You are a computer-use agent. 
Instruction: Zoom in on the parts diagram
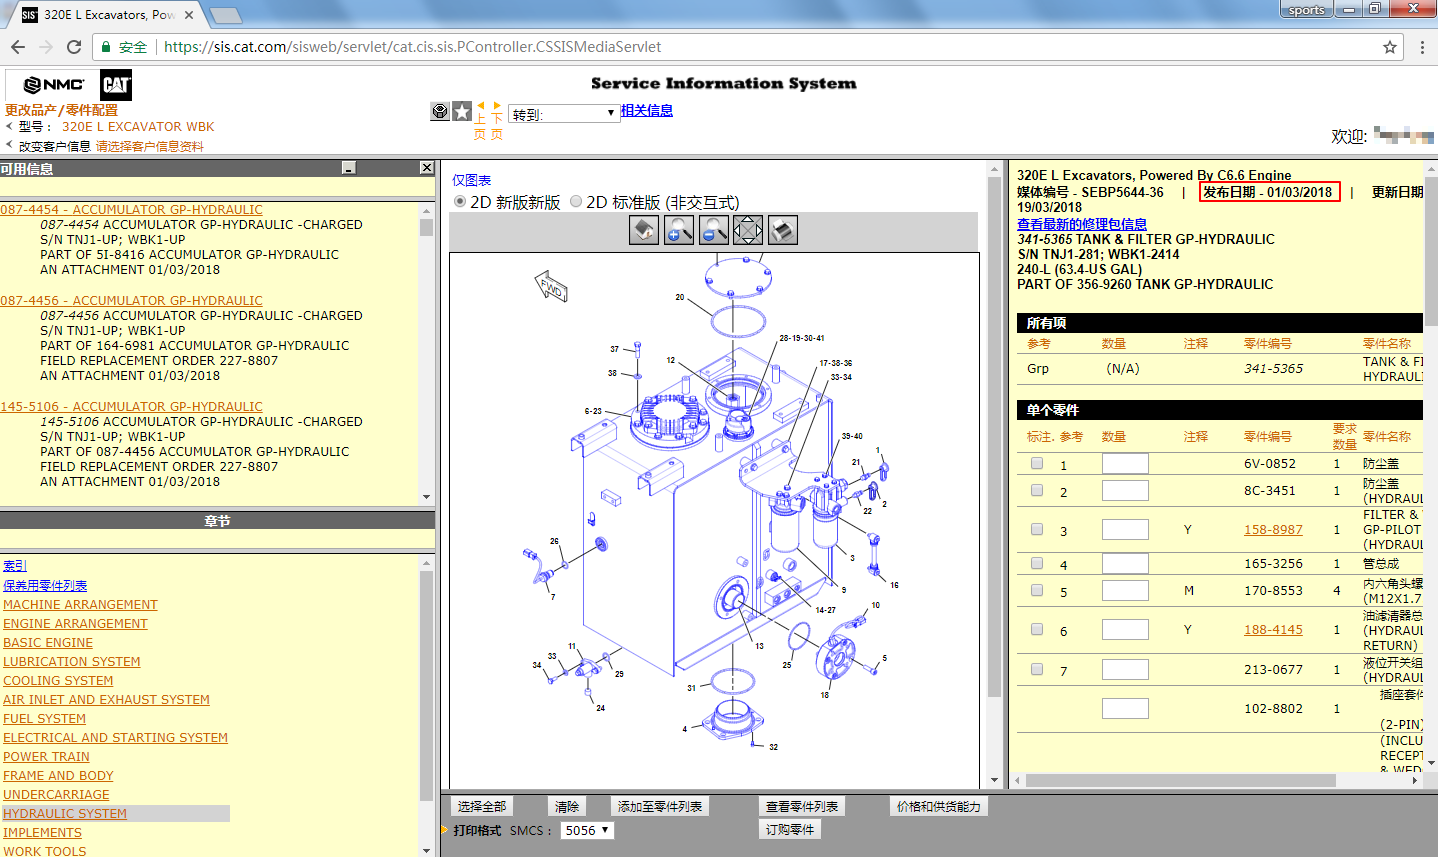(679, 231)
